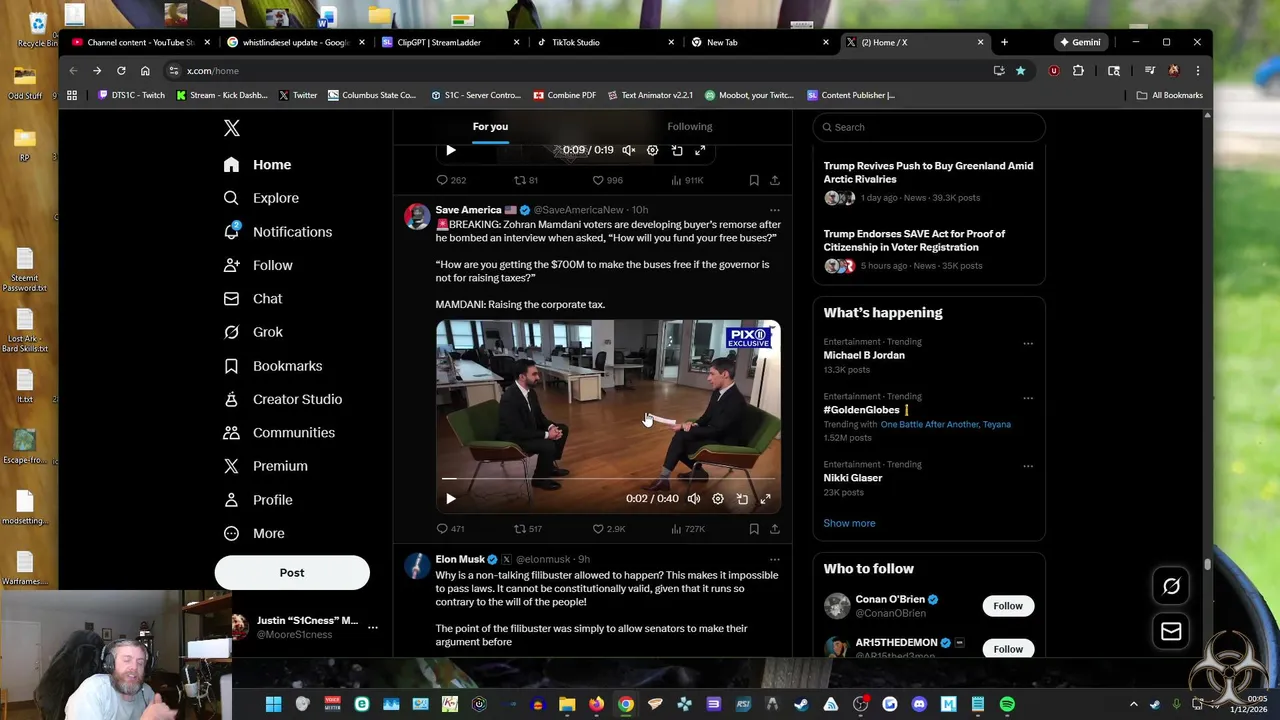This screenshot has width=1280, height=720.
Task: Open Home in X sidebar
Action: pos(258,165)
